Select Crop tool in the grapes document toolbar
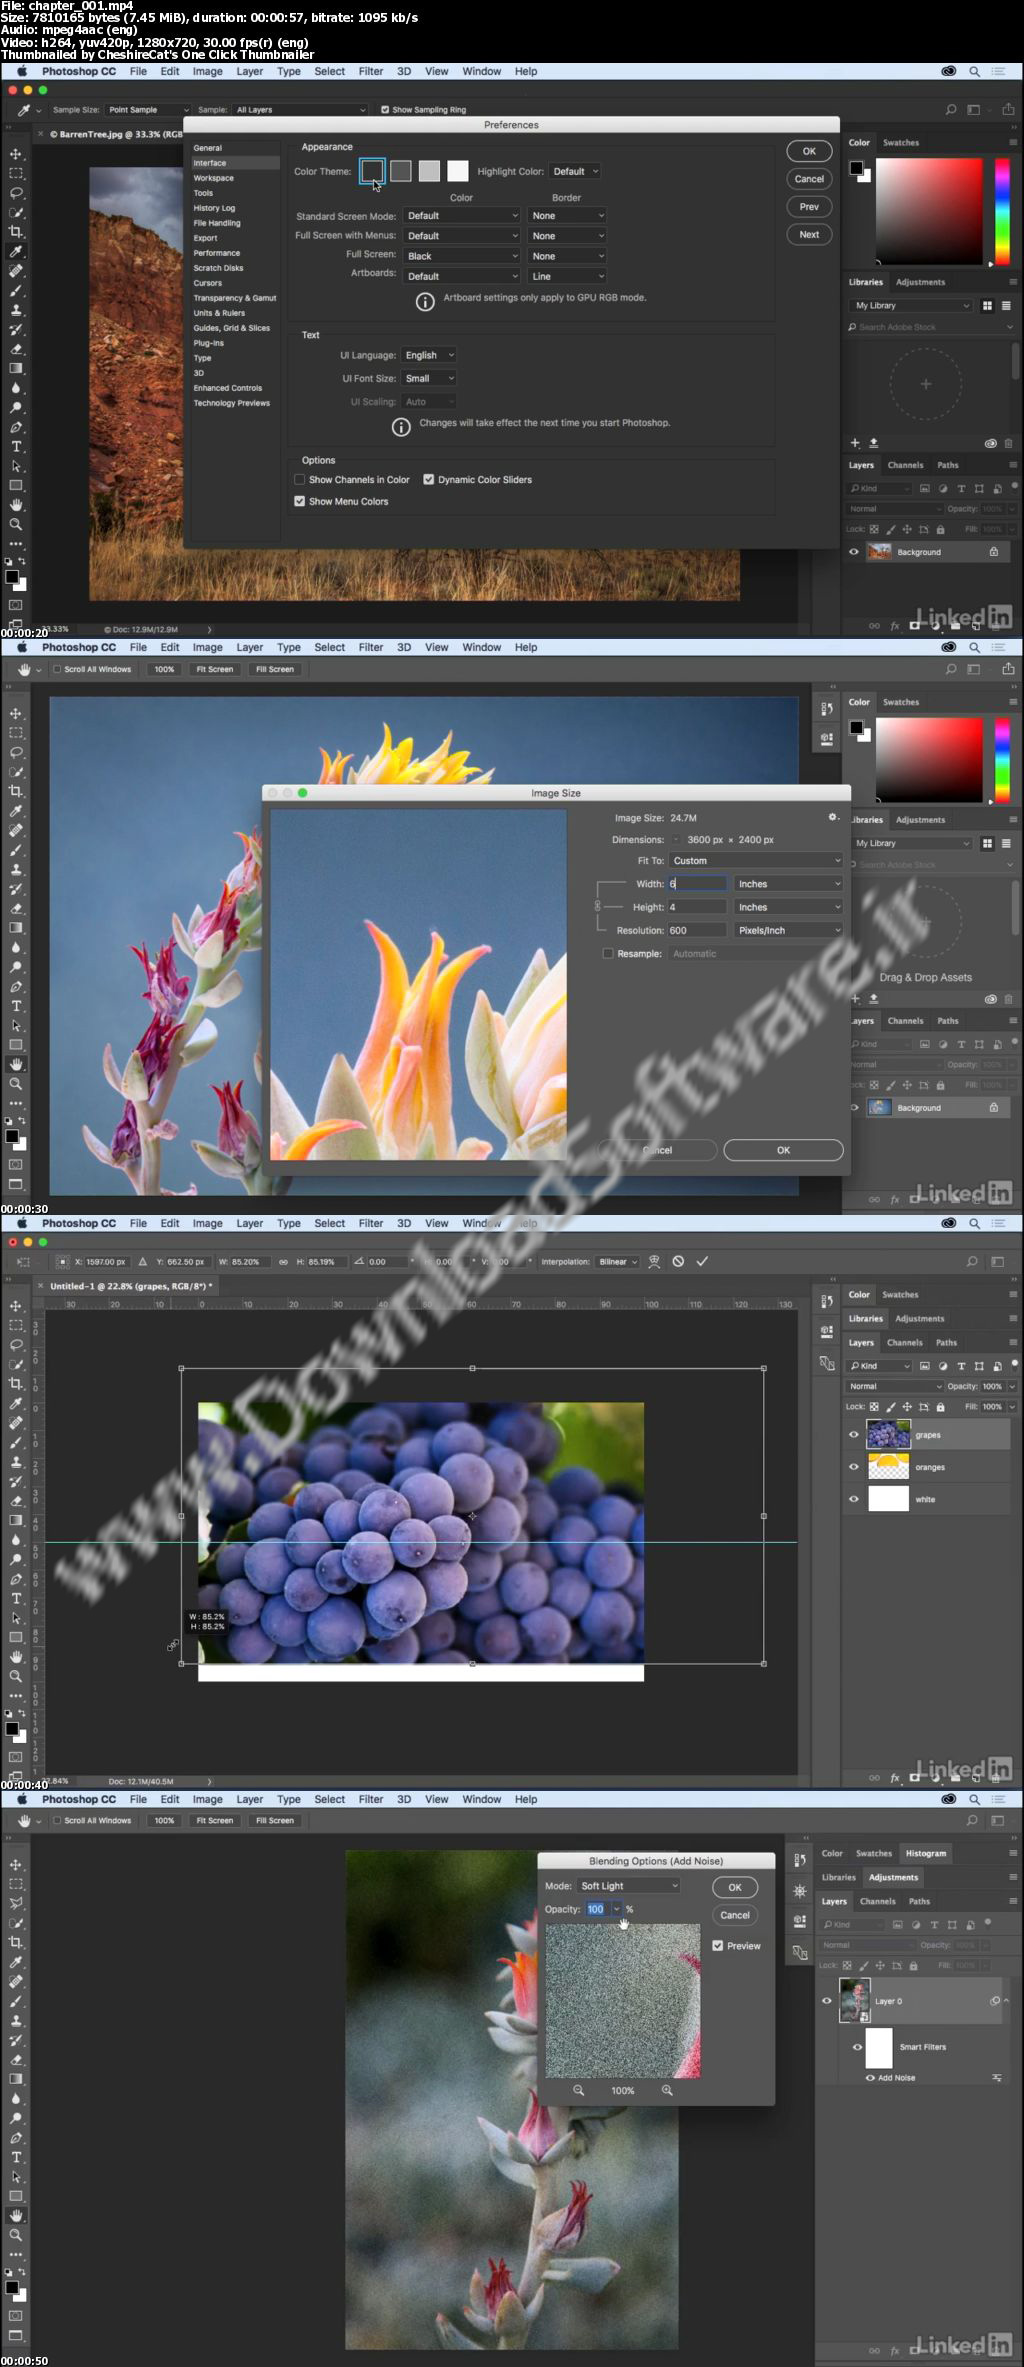Screen dimensions: 1024x2367 click(16, 1383)
